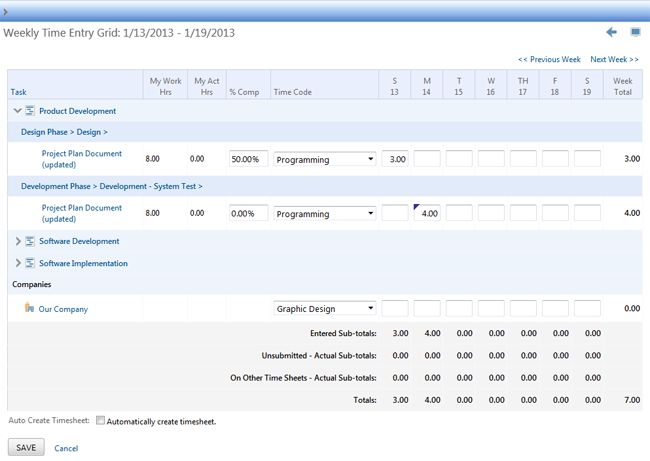Click Thursday 17 field in Development Phase row
Viewport: 650px width, 461px height.
(x=523, y=213)
